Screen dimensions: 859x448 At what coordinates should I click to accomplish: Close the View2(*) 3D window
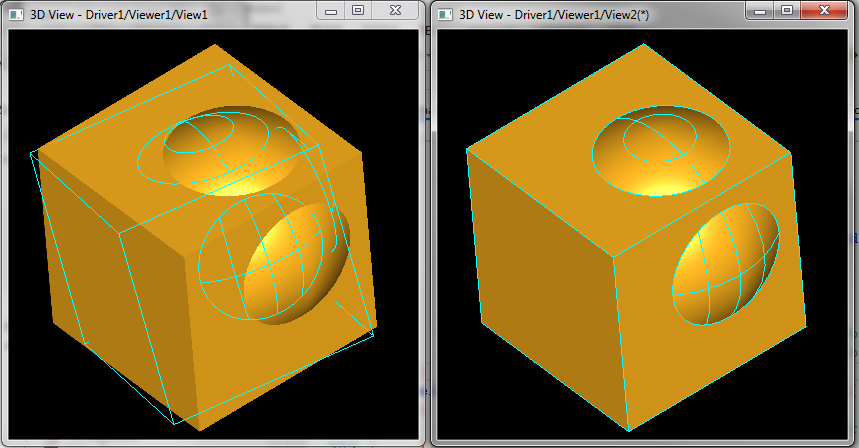tap(824, 10)
